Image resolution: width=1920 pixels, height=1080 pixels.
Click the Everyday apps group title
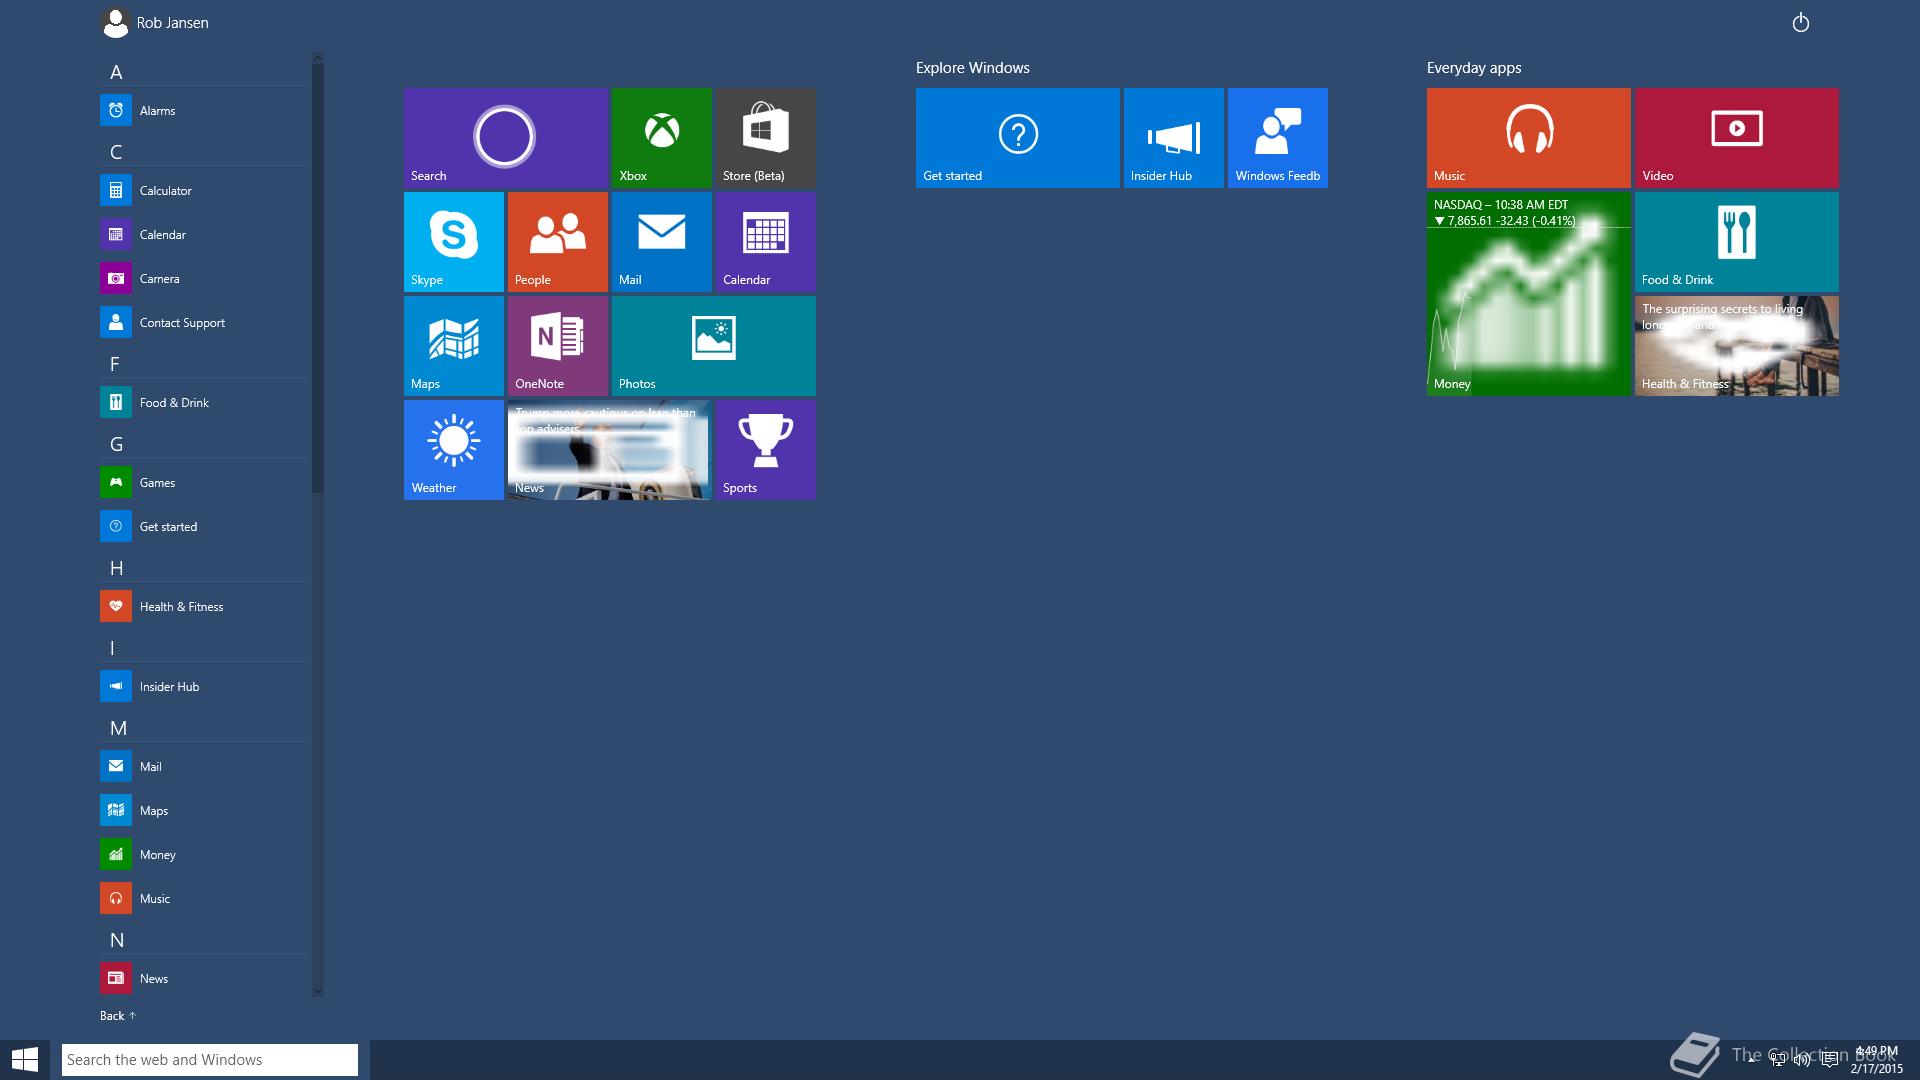tap(1474, 68)
